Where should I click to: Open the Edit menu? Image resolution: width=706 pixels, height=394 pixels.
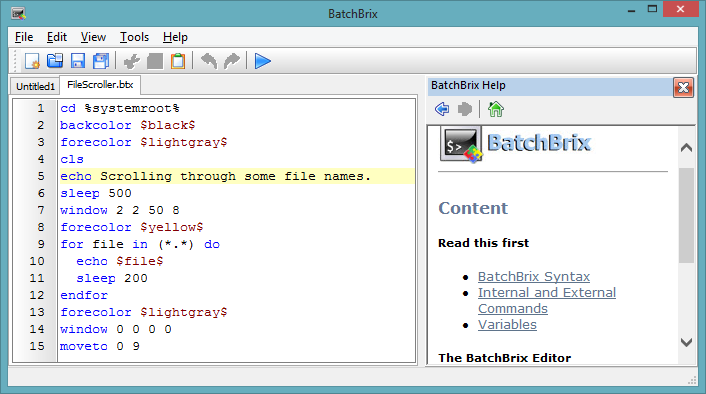click(57, 37)
